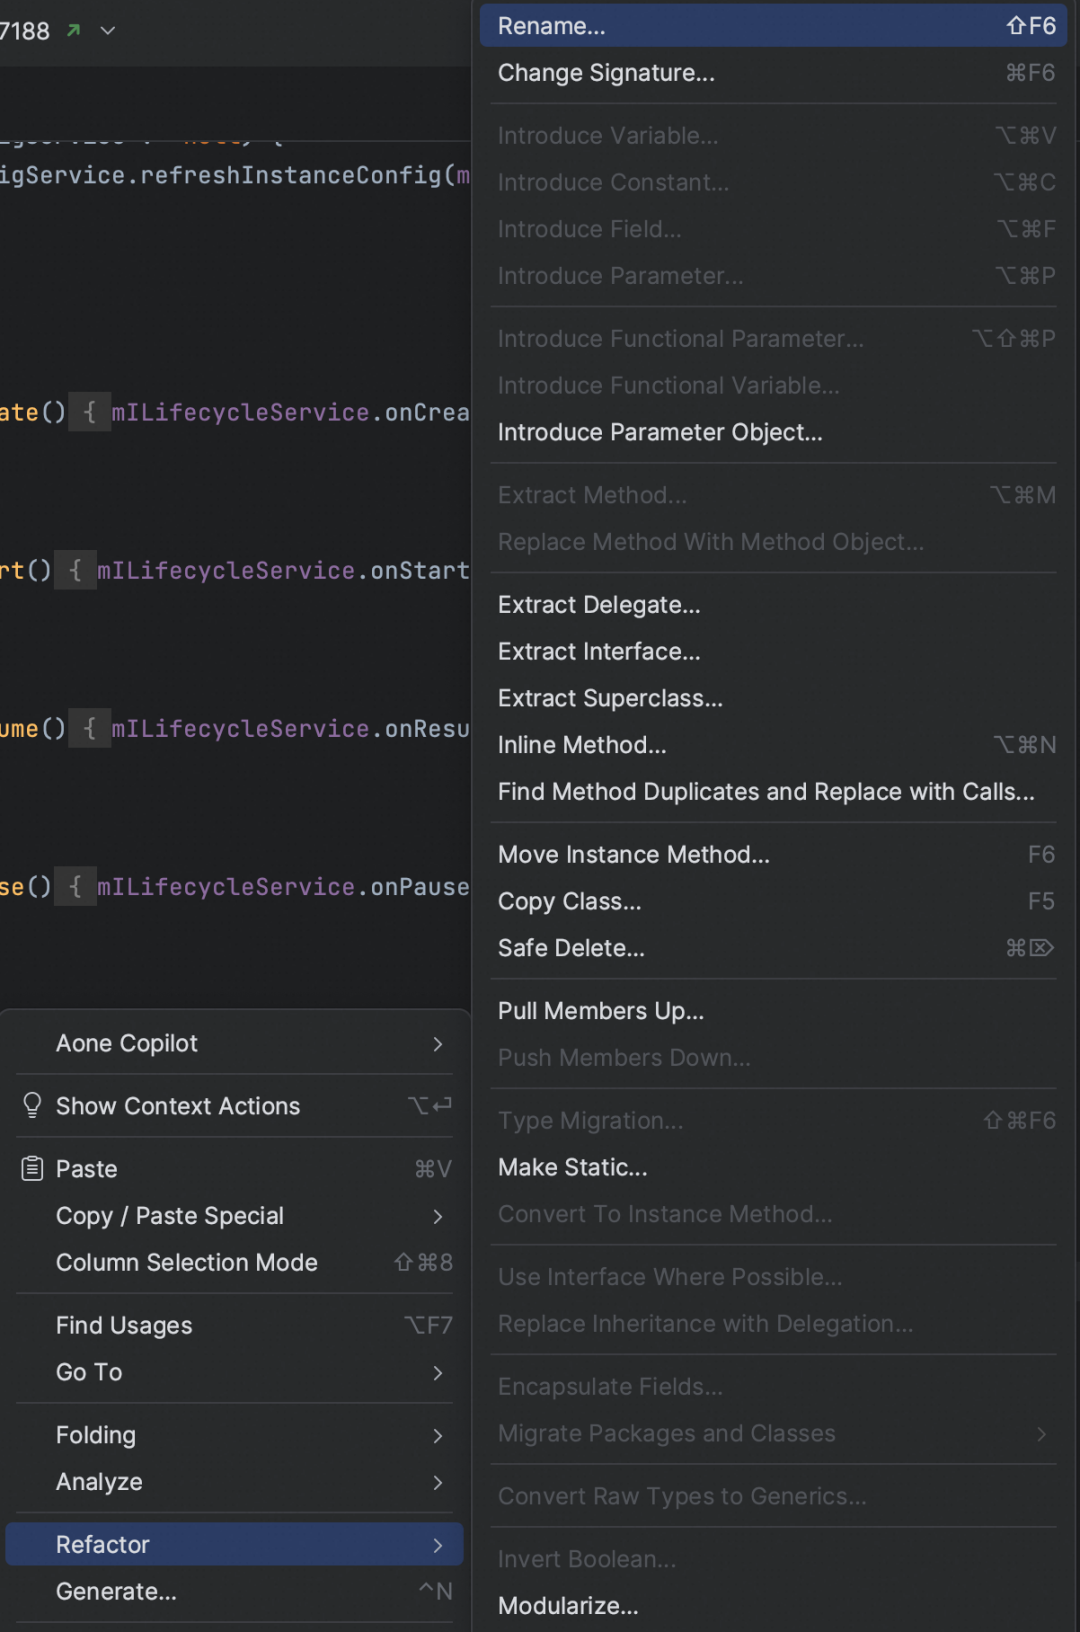Click Safe Delete... menu item
1080x1632 pixels.
pos(773,948)
